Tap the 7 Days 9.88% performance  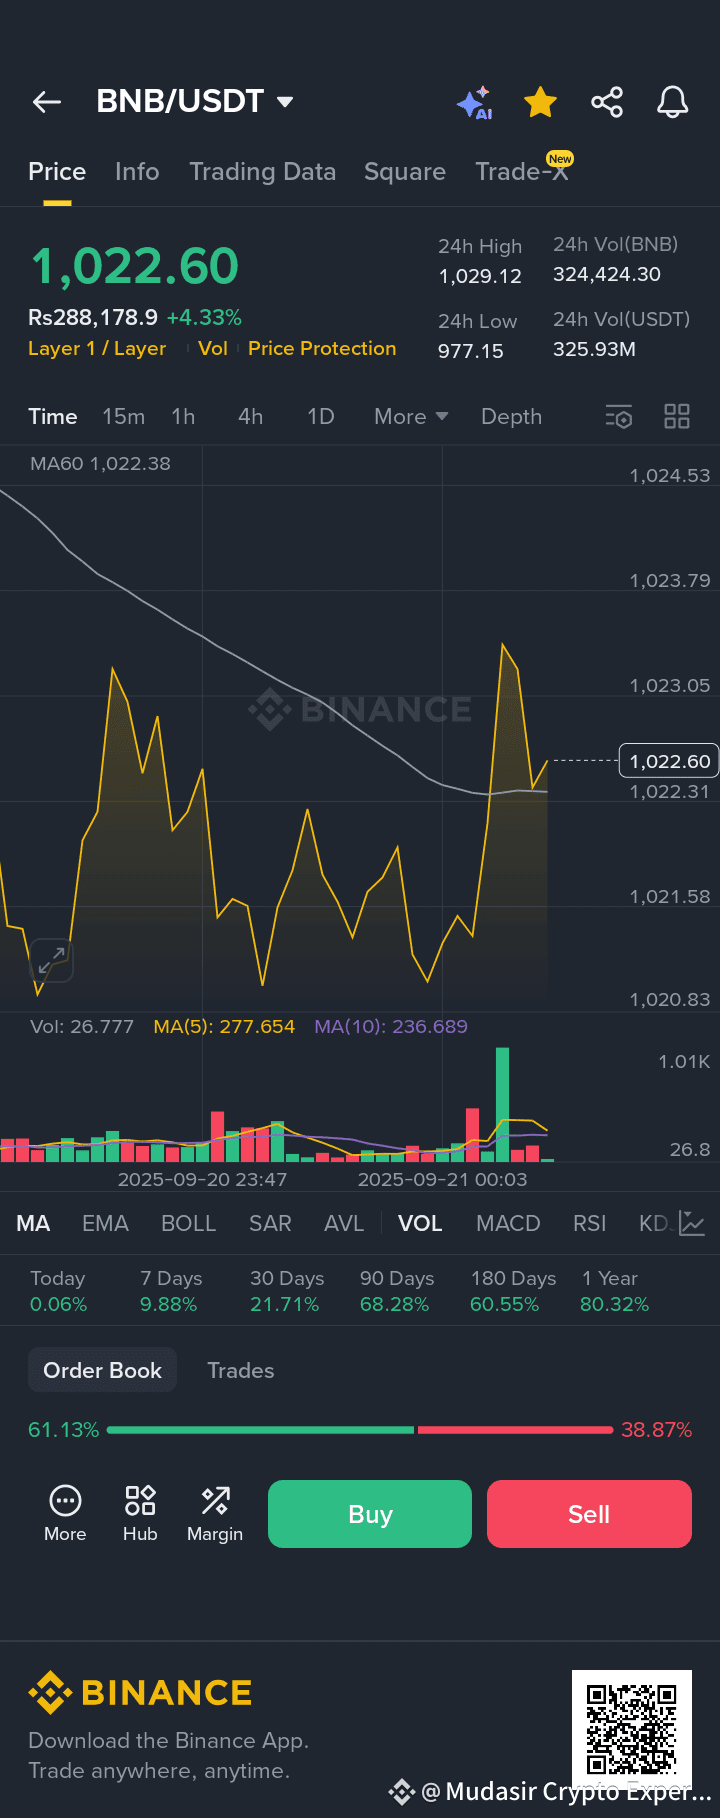click(171, 1291)
